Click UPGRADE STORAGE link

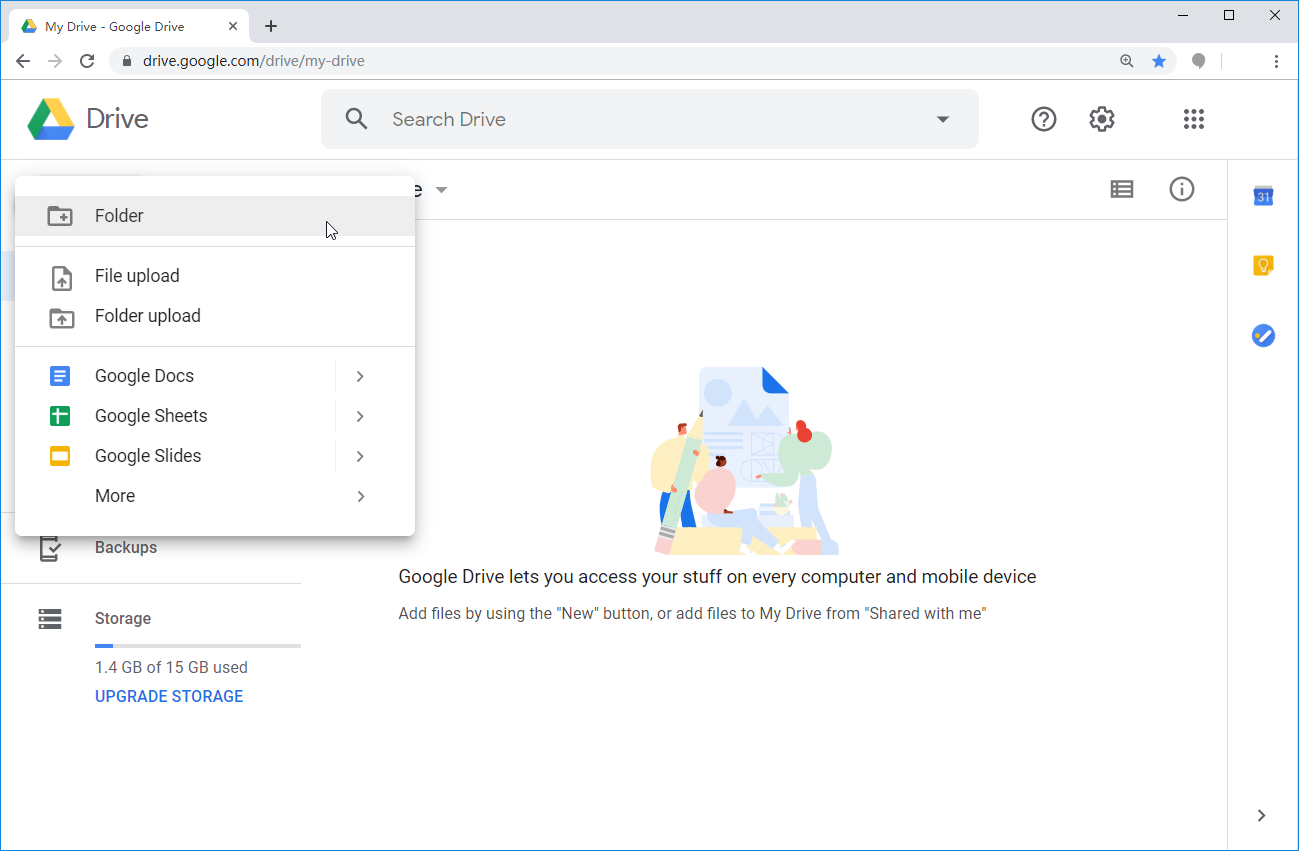169,696
